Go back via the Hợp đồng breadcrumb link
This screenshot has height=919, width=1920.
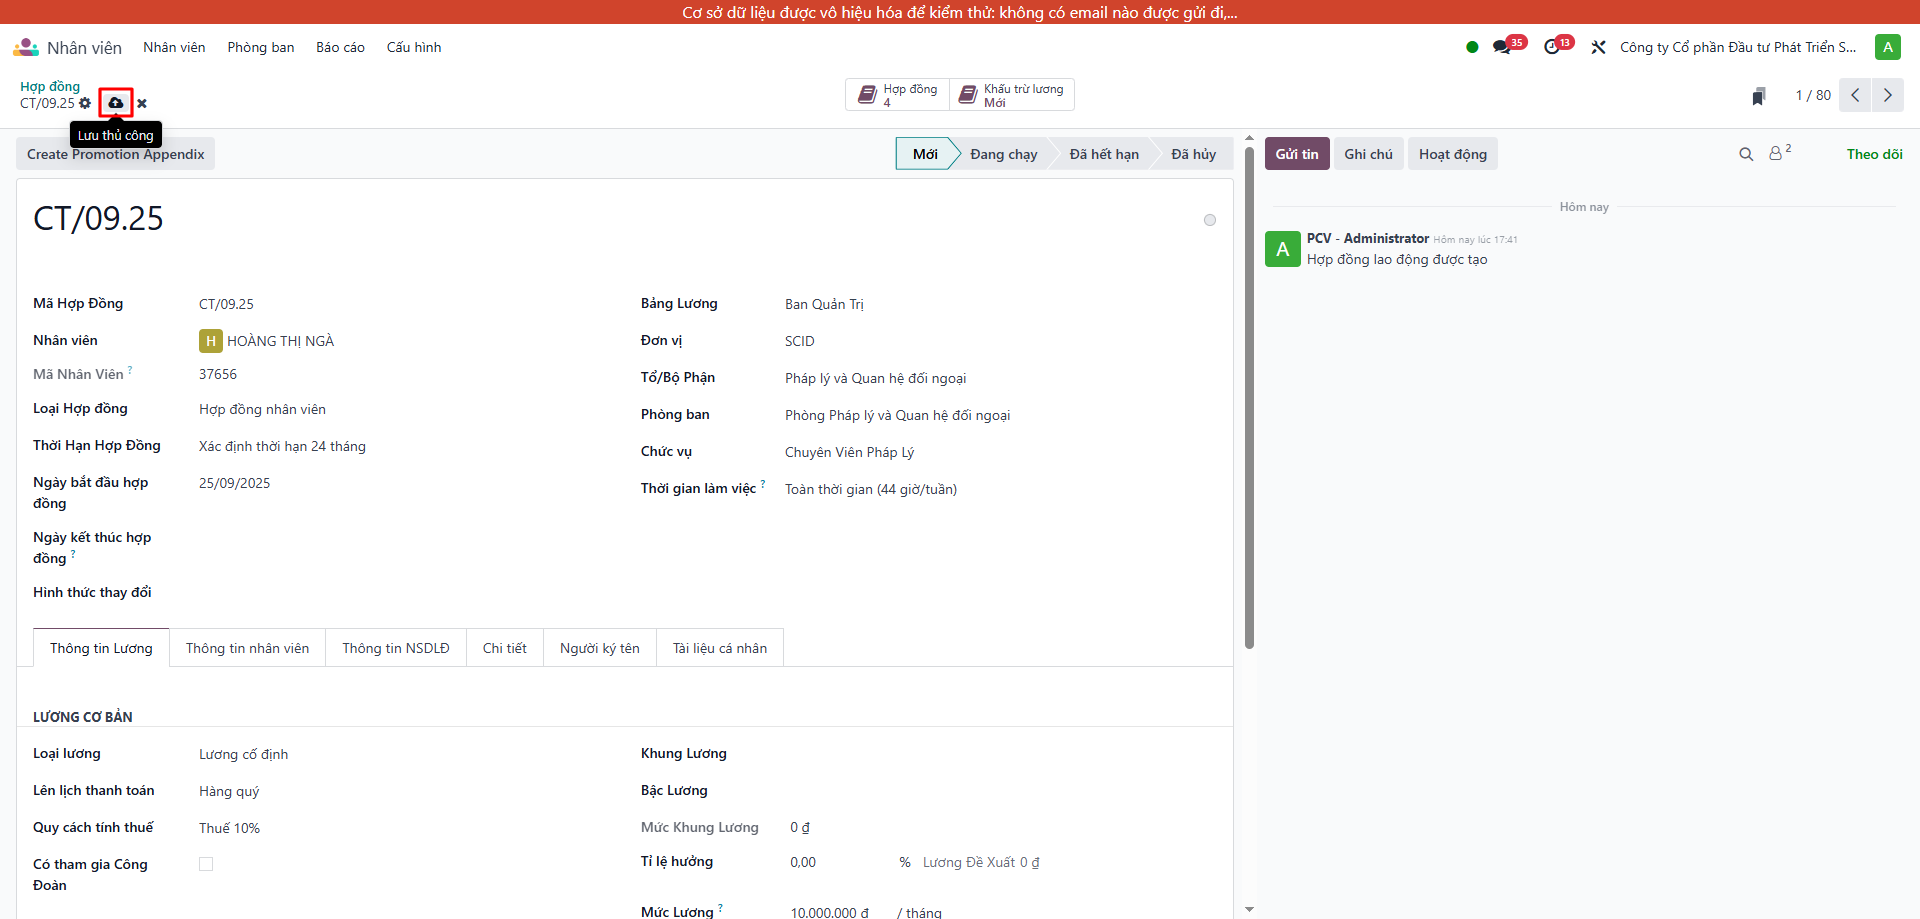(50, 87)
